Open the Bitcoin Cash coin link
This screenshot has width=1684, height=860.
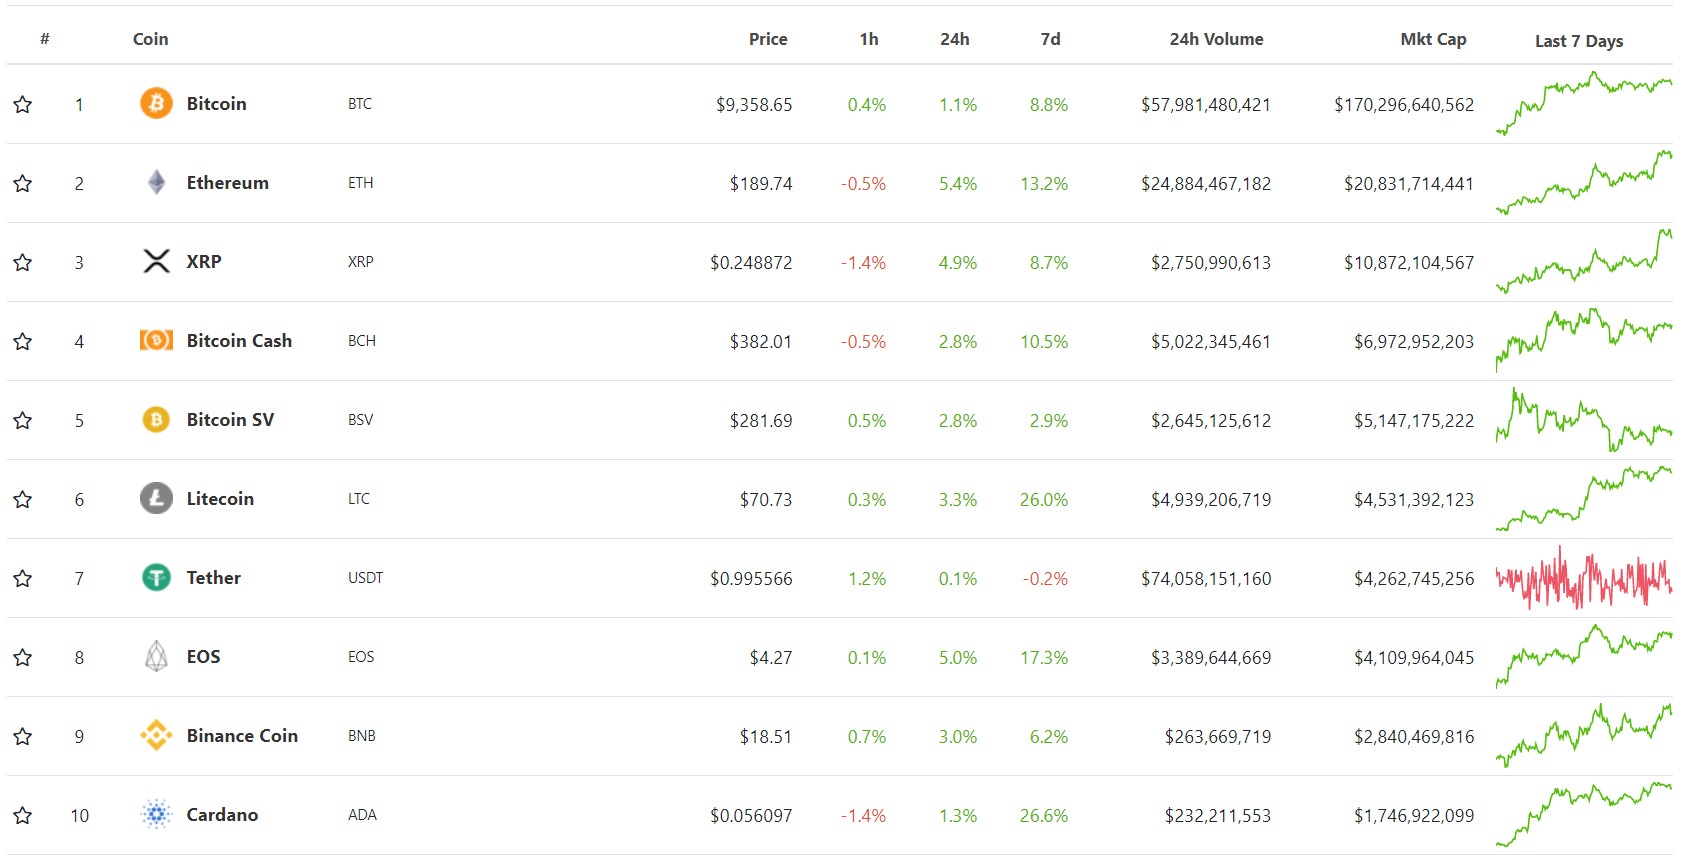pyautogui.click(x=239, y=340)
